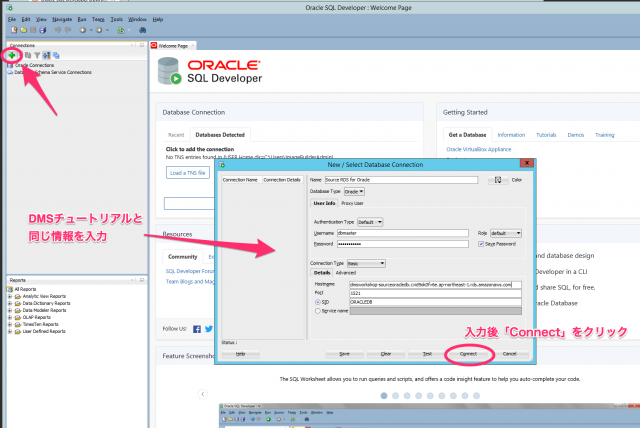The image size is (640, 428).
Task: Click the dialog's Help button
Action: (x=240, y=354)
